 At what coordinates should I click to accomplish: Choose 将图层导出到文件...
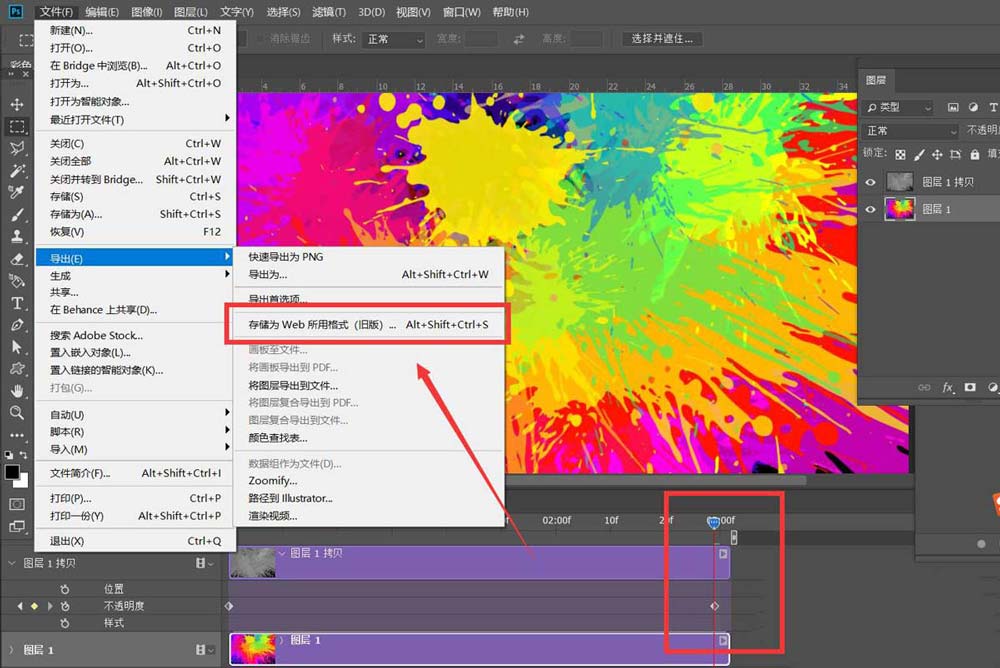click(x=368, y=385)
